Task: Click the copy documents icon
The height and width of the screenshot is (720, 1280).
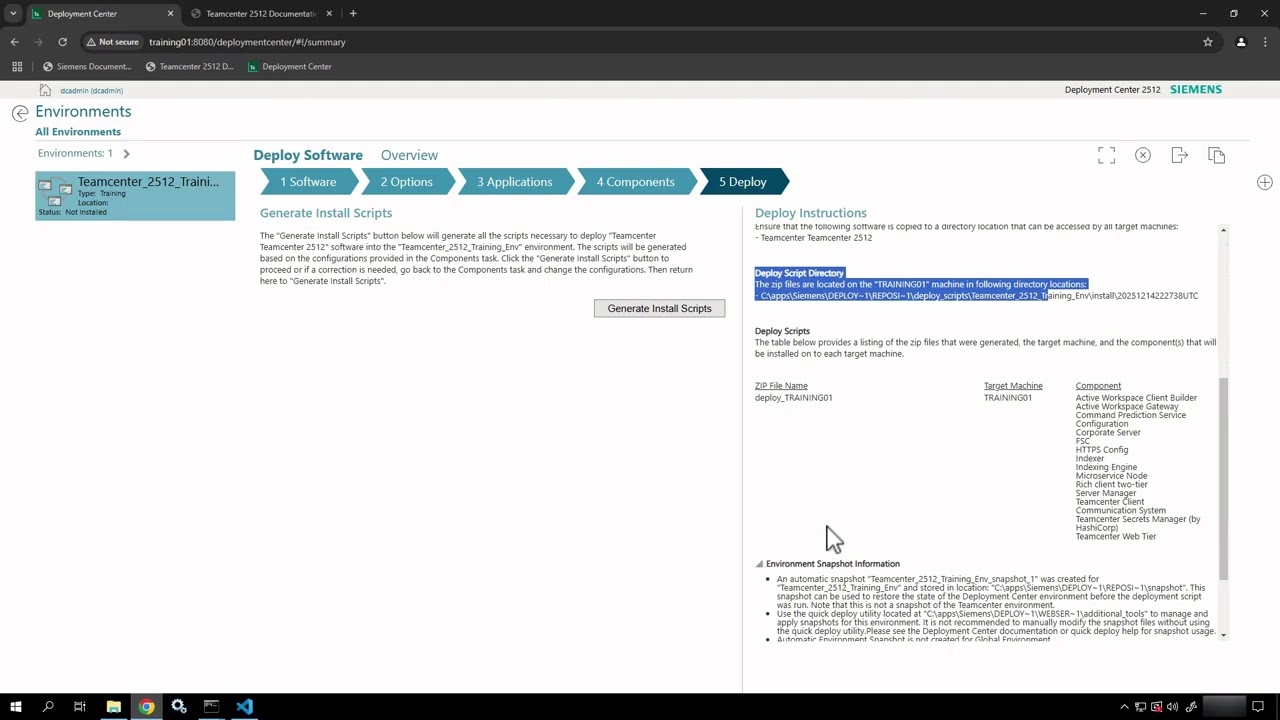Action: 1217,155
